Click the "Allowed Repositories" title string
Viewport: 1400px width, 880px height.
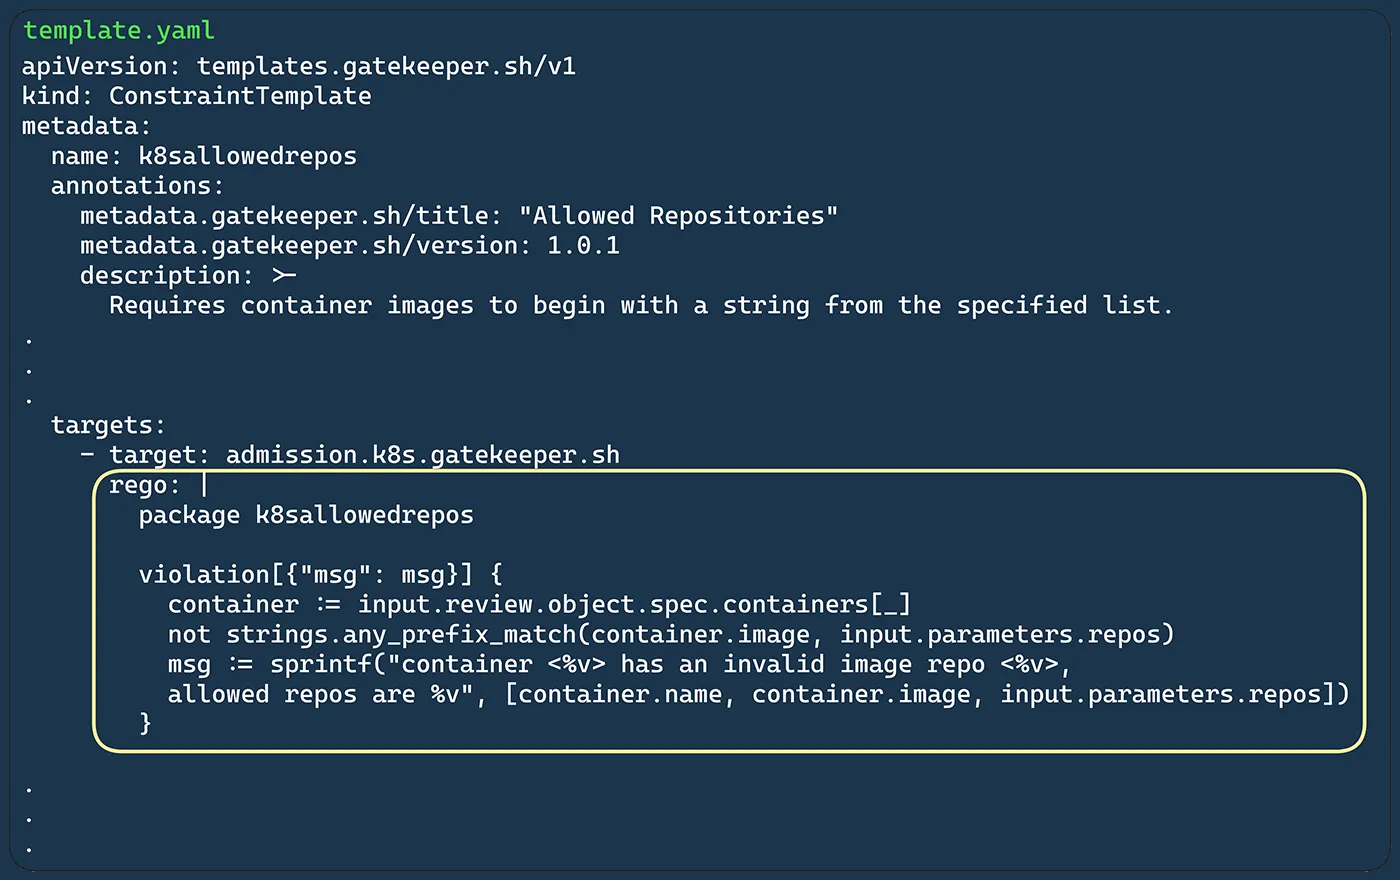click(679, 216)
